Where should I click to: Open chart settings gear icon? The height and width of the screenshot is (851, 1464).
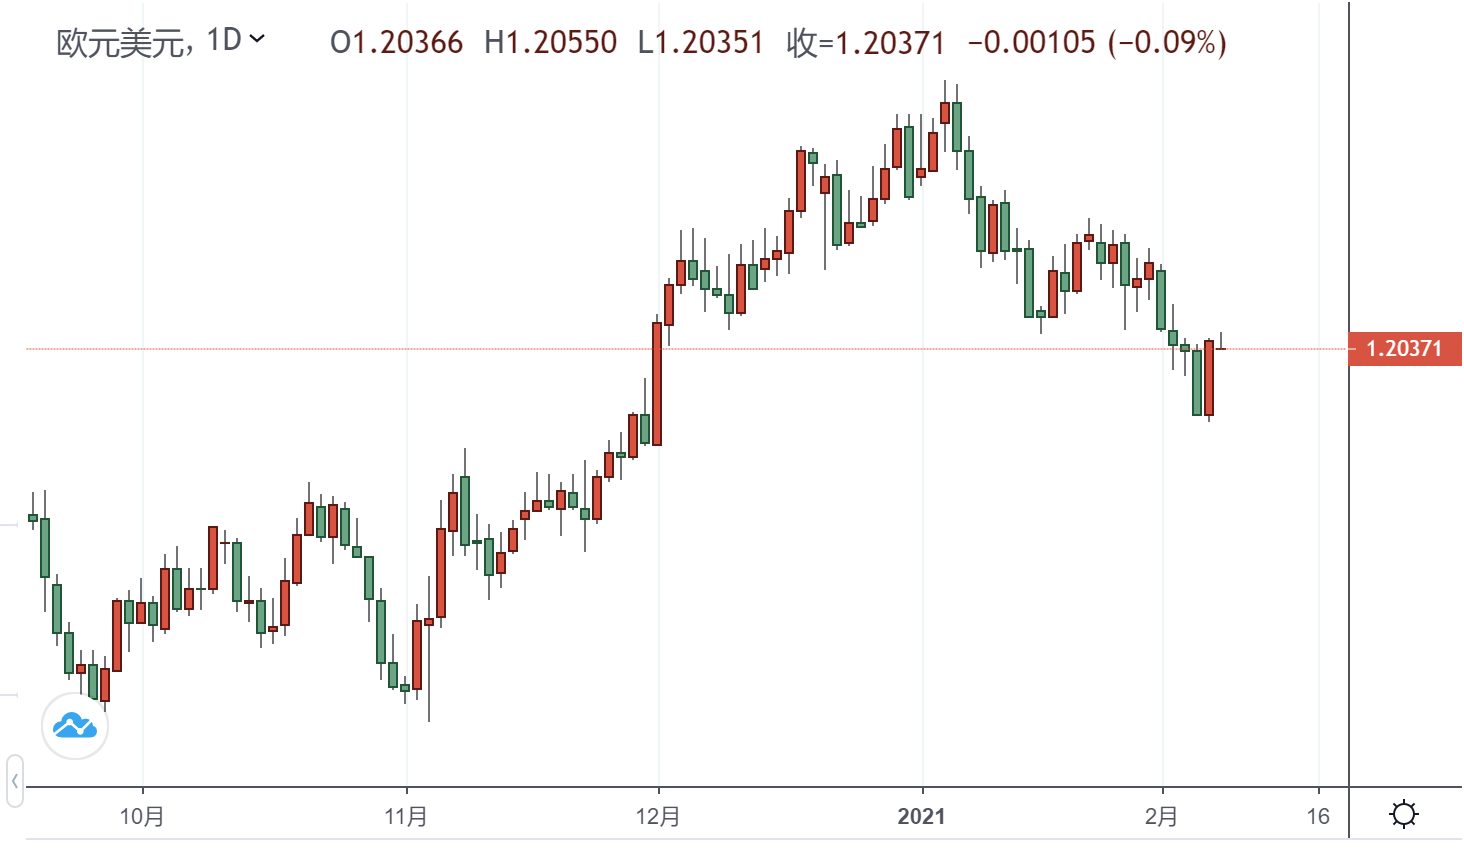tap(1404, 814)
